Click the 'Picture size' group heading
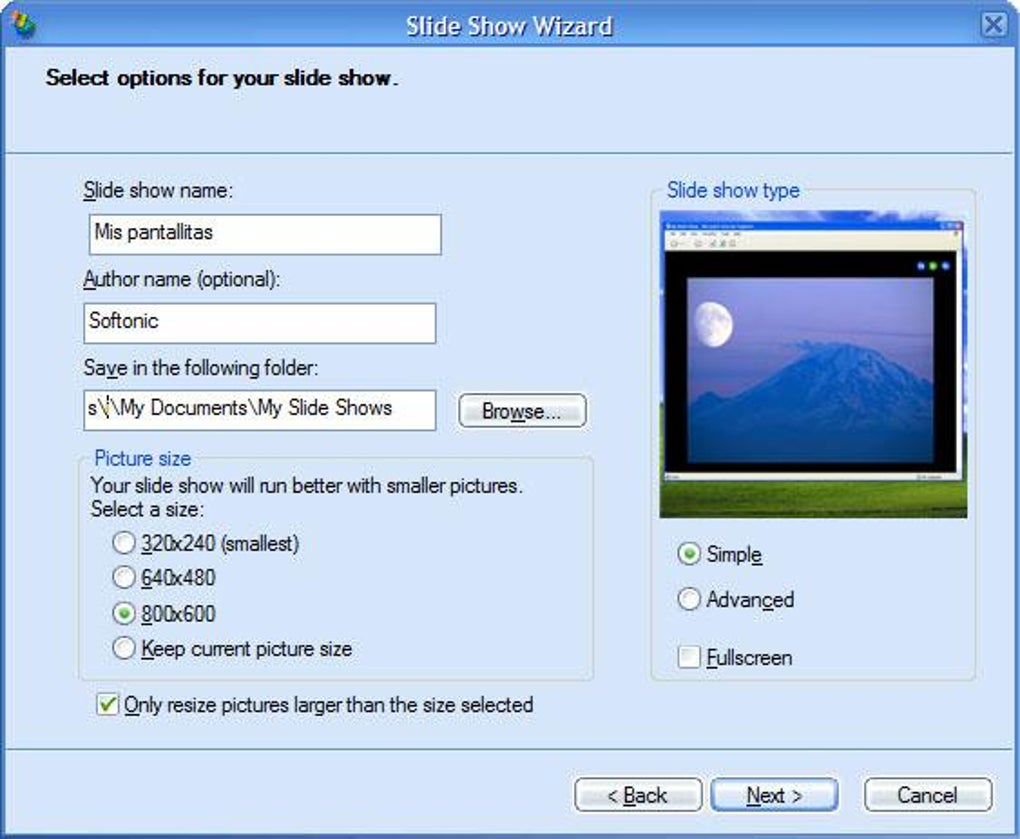 coord(142,459)
